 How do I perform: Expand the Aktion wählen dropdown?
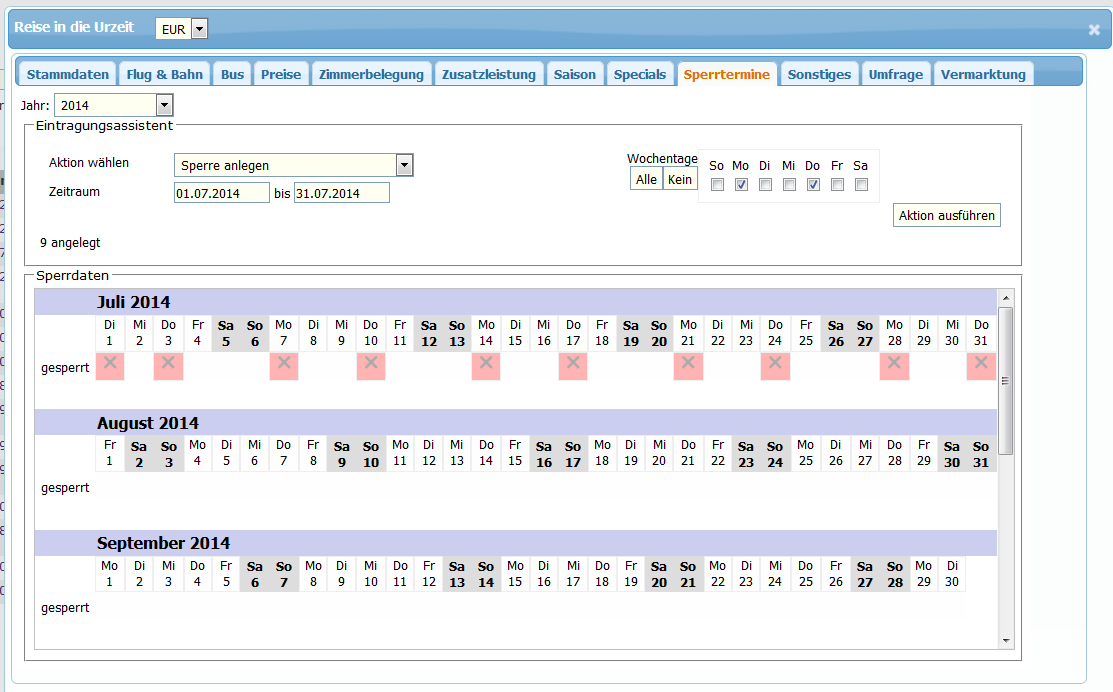point(404,165)
